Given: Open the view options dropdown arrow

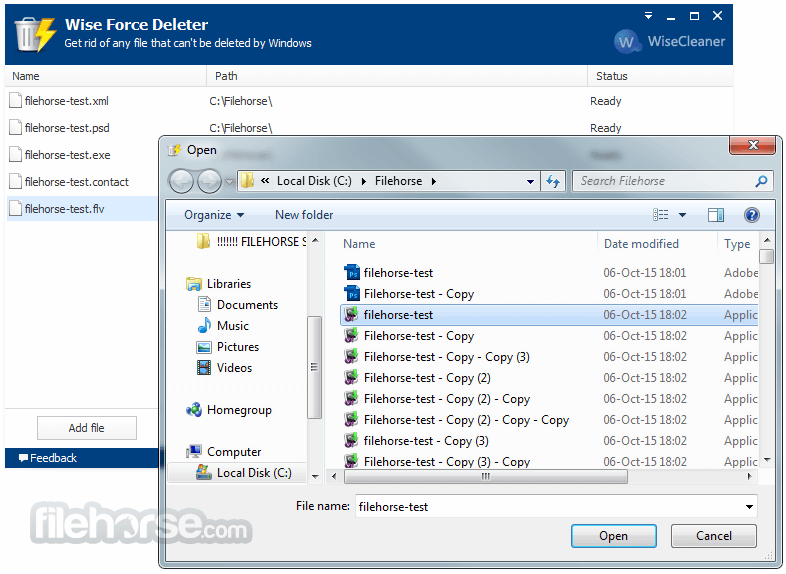Looking at the screenshot, I should (x=682, y=215).
